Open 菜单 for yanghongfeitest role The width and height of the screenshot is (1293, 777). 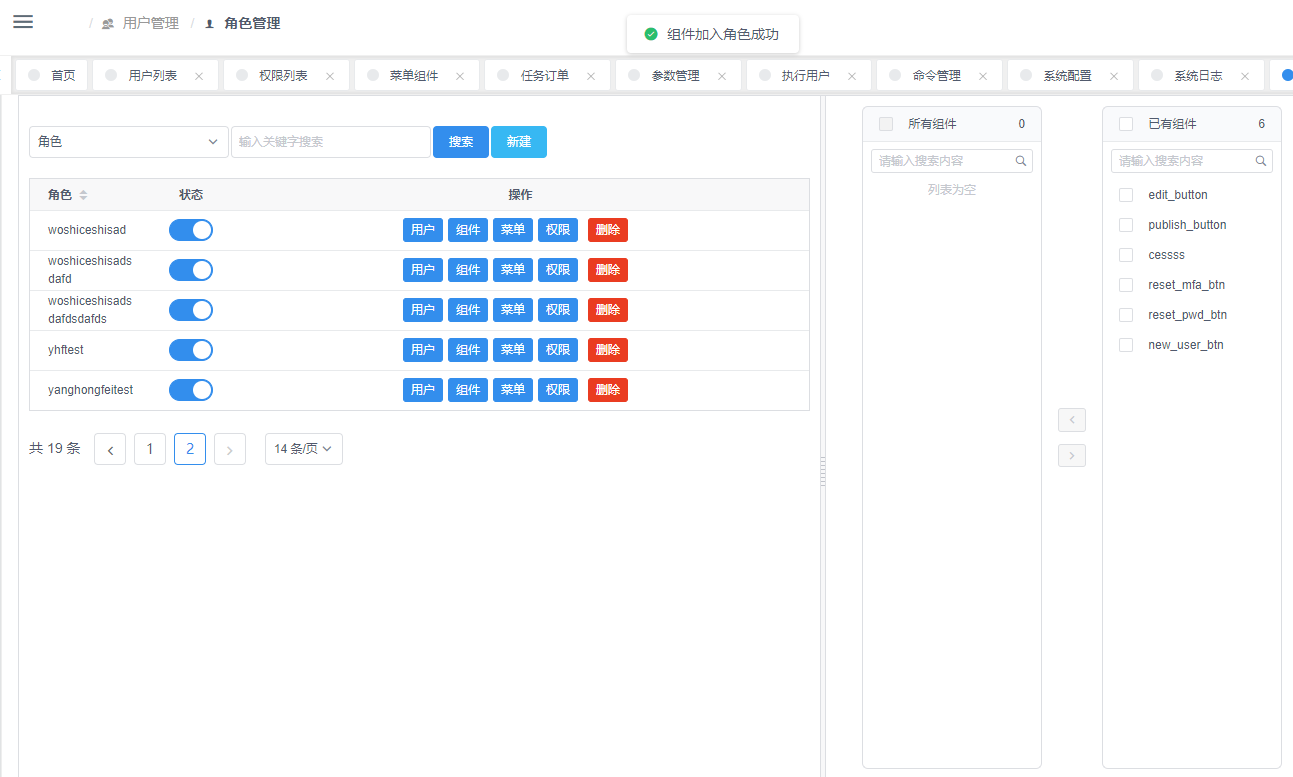513,390
